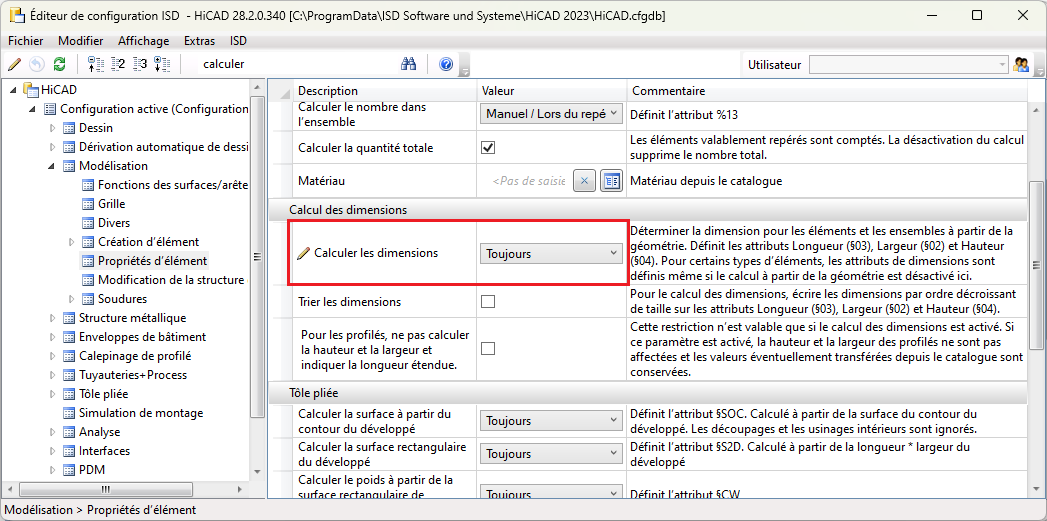The width and height of the screenshot is (1047, 521).
Task: Click the undo arrow toolbar icon
Action: click(37, 64)
